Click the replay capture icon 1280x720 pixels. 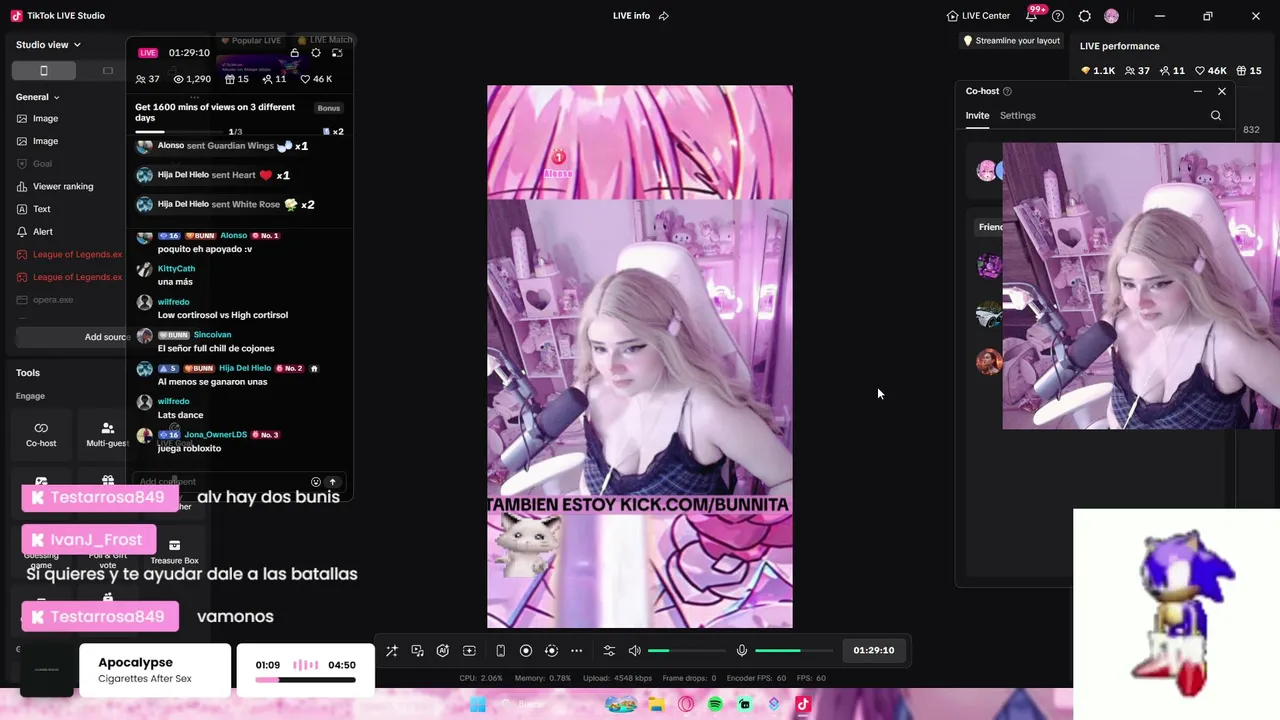(551, 651)
